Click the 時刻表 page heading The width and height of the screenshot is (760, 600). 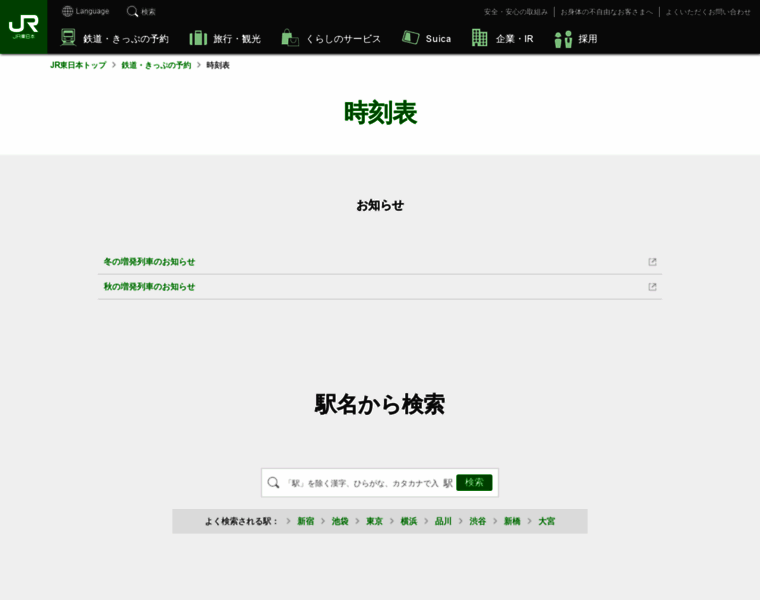[380, 113]
